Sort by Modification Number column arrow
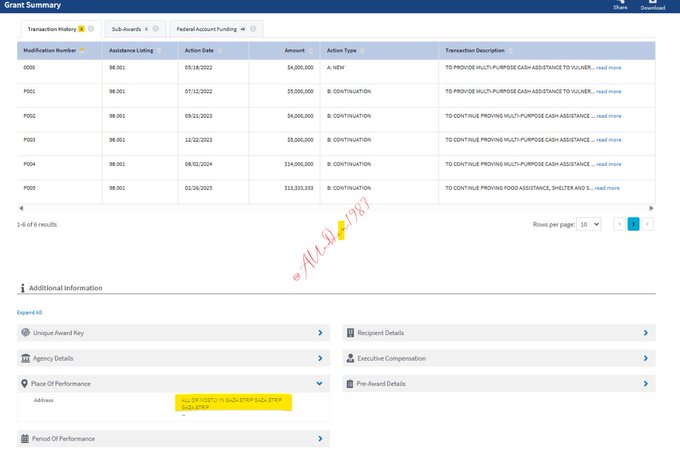The height and width of the screenshot is (452, 680). coord(82,50)
